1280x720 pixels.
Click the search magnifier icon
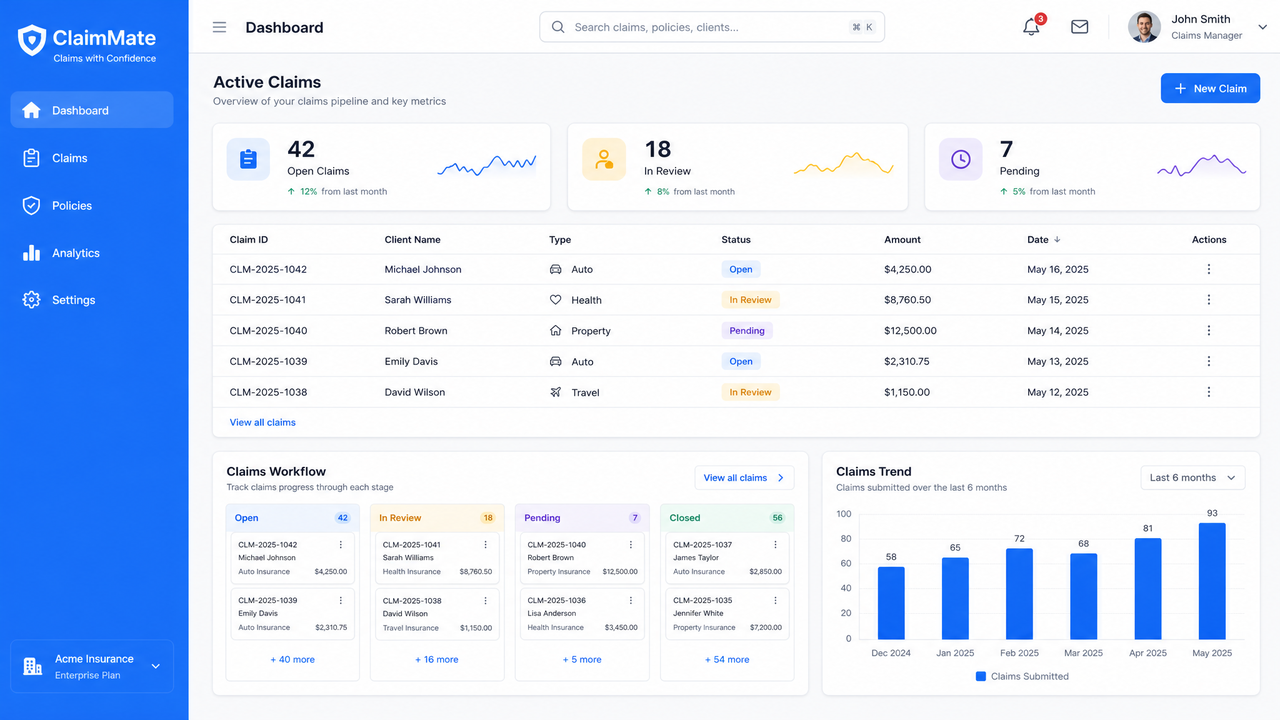coord(558,27)
